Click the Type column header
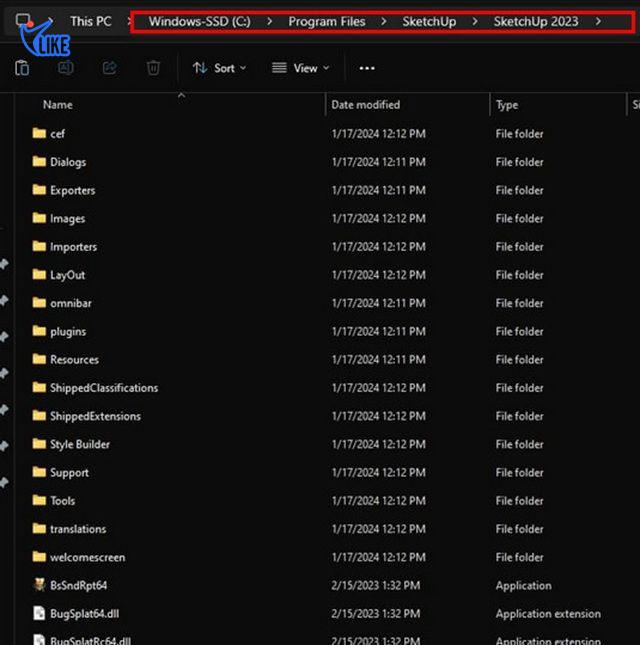640x645 pixels. click(507, 105)
